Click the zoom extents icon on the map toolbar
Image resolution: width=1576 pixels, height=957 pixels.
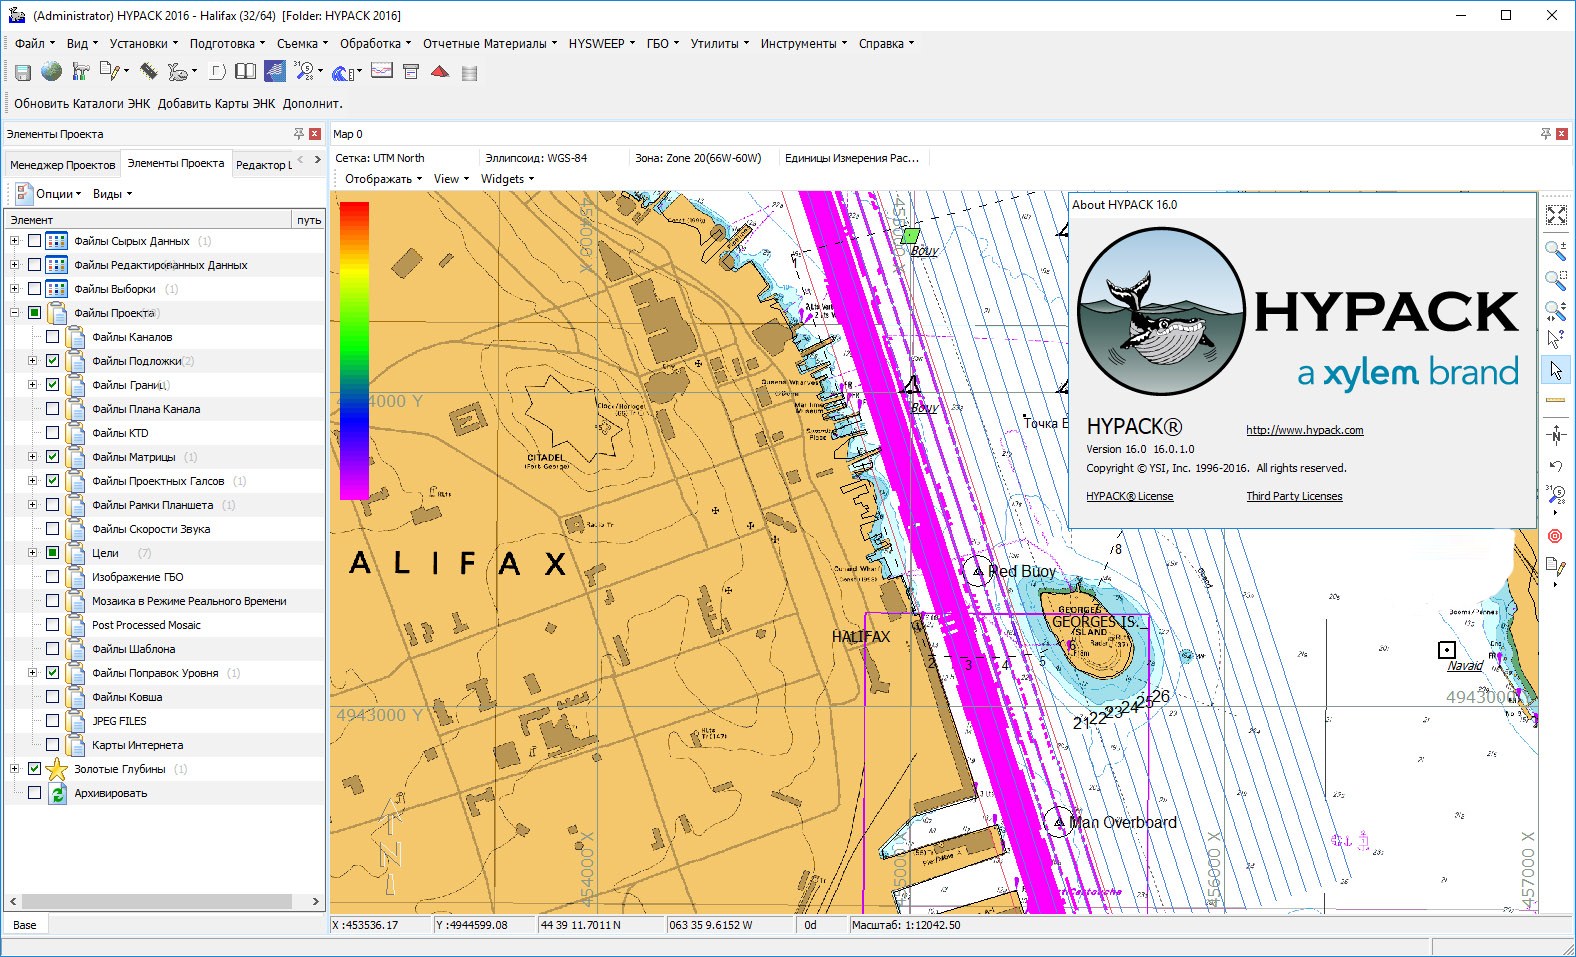(x=1556, y=215)
